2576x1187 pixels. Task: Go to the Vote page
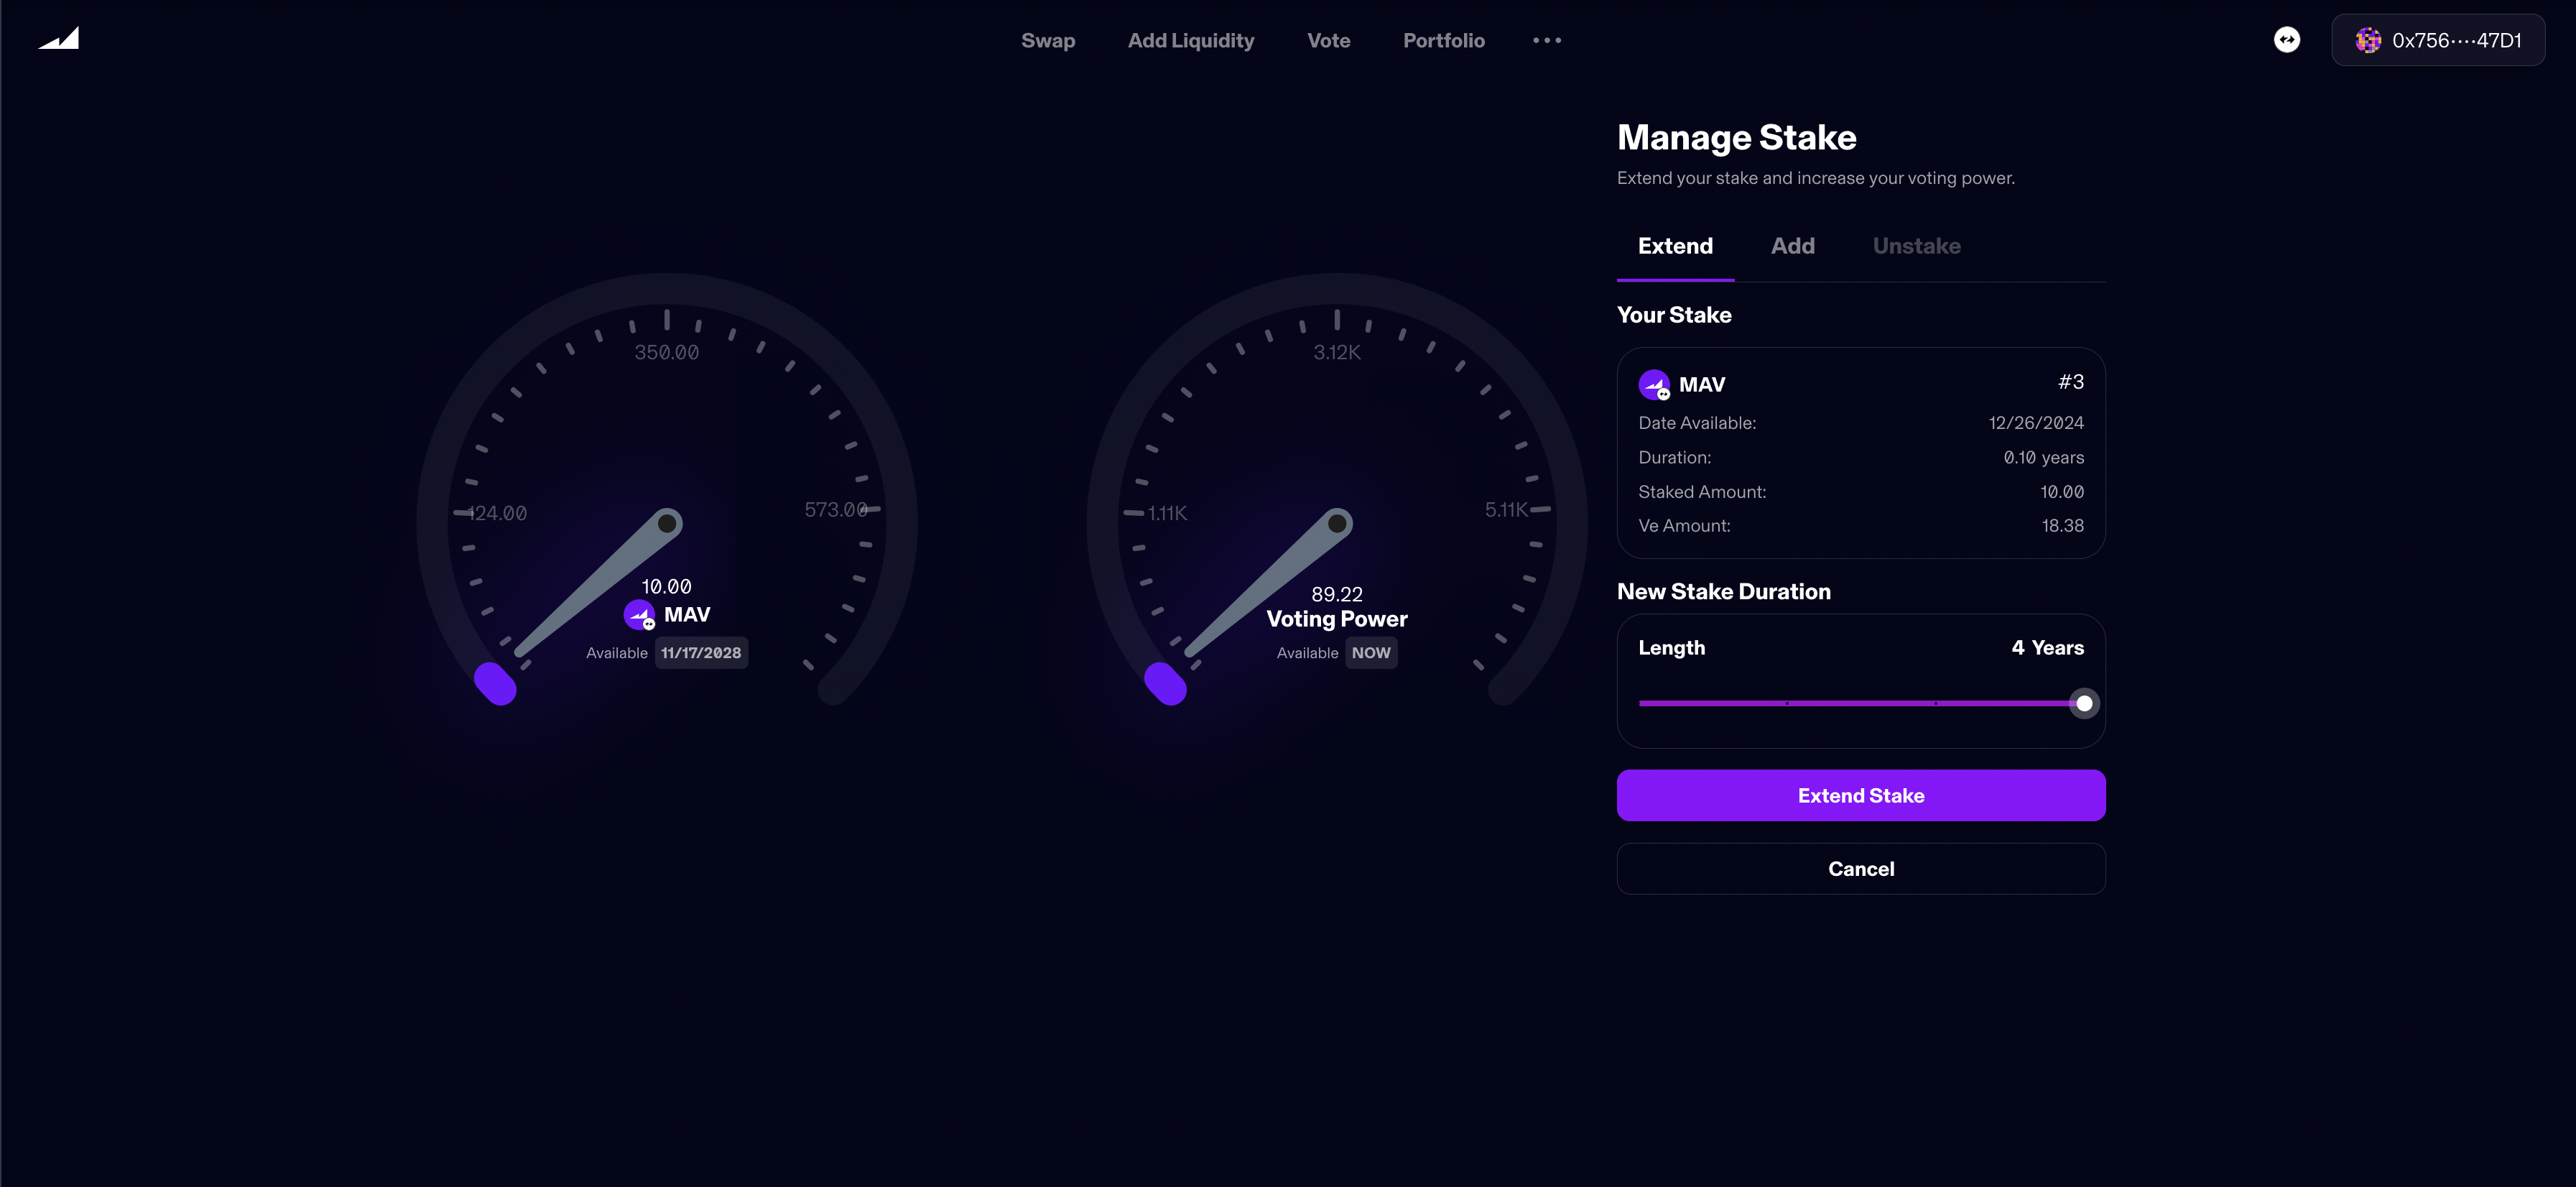tap(1328, 41)
